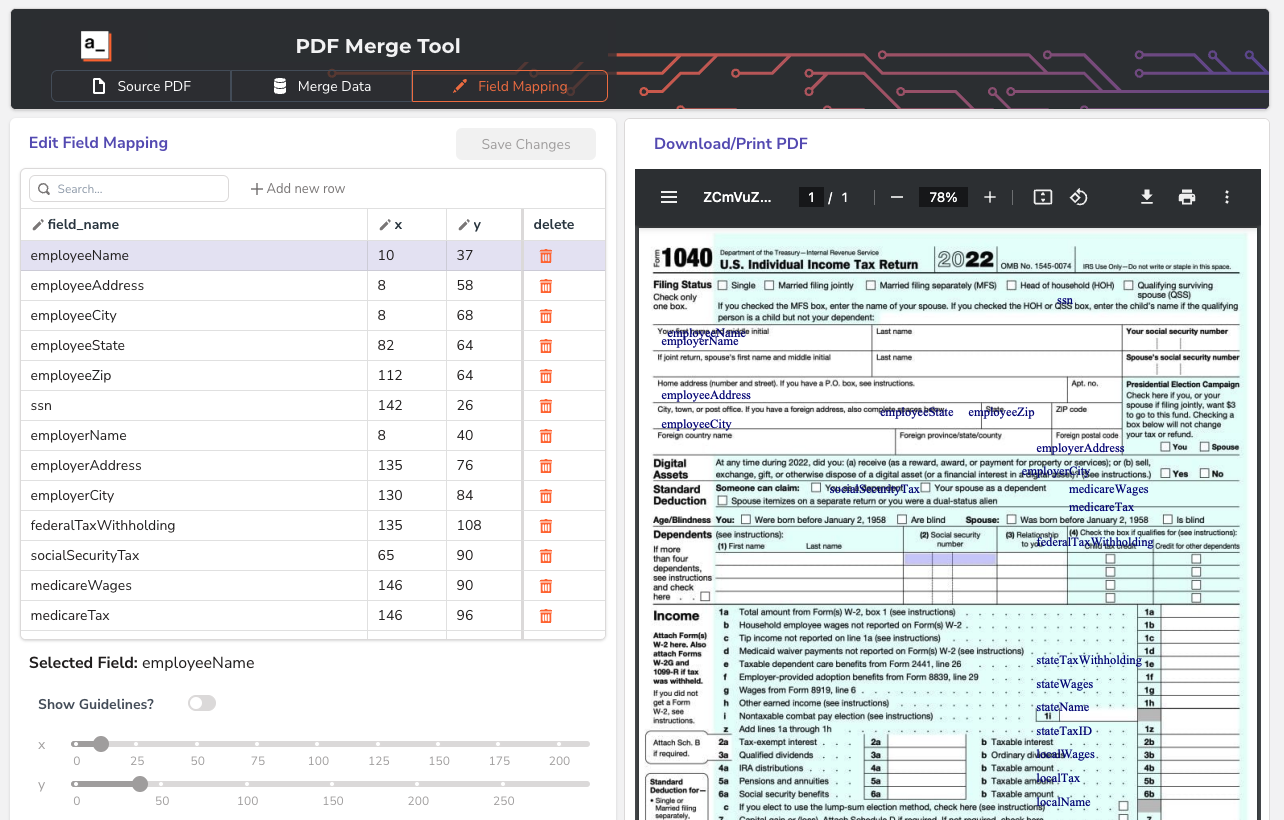Remove the medicareTax field row
The image size is (1284, 820).
(x=546, y=616)
